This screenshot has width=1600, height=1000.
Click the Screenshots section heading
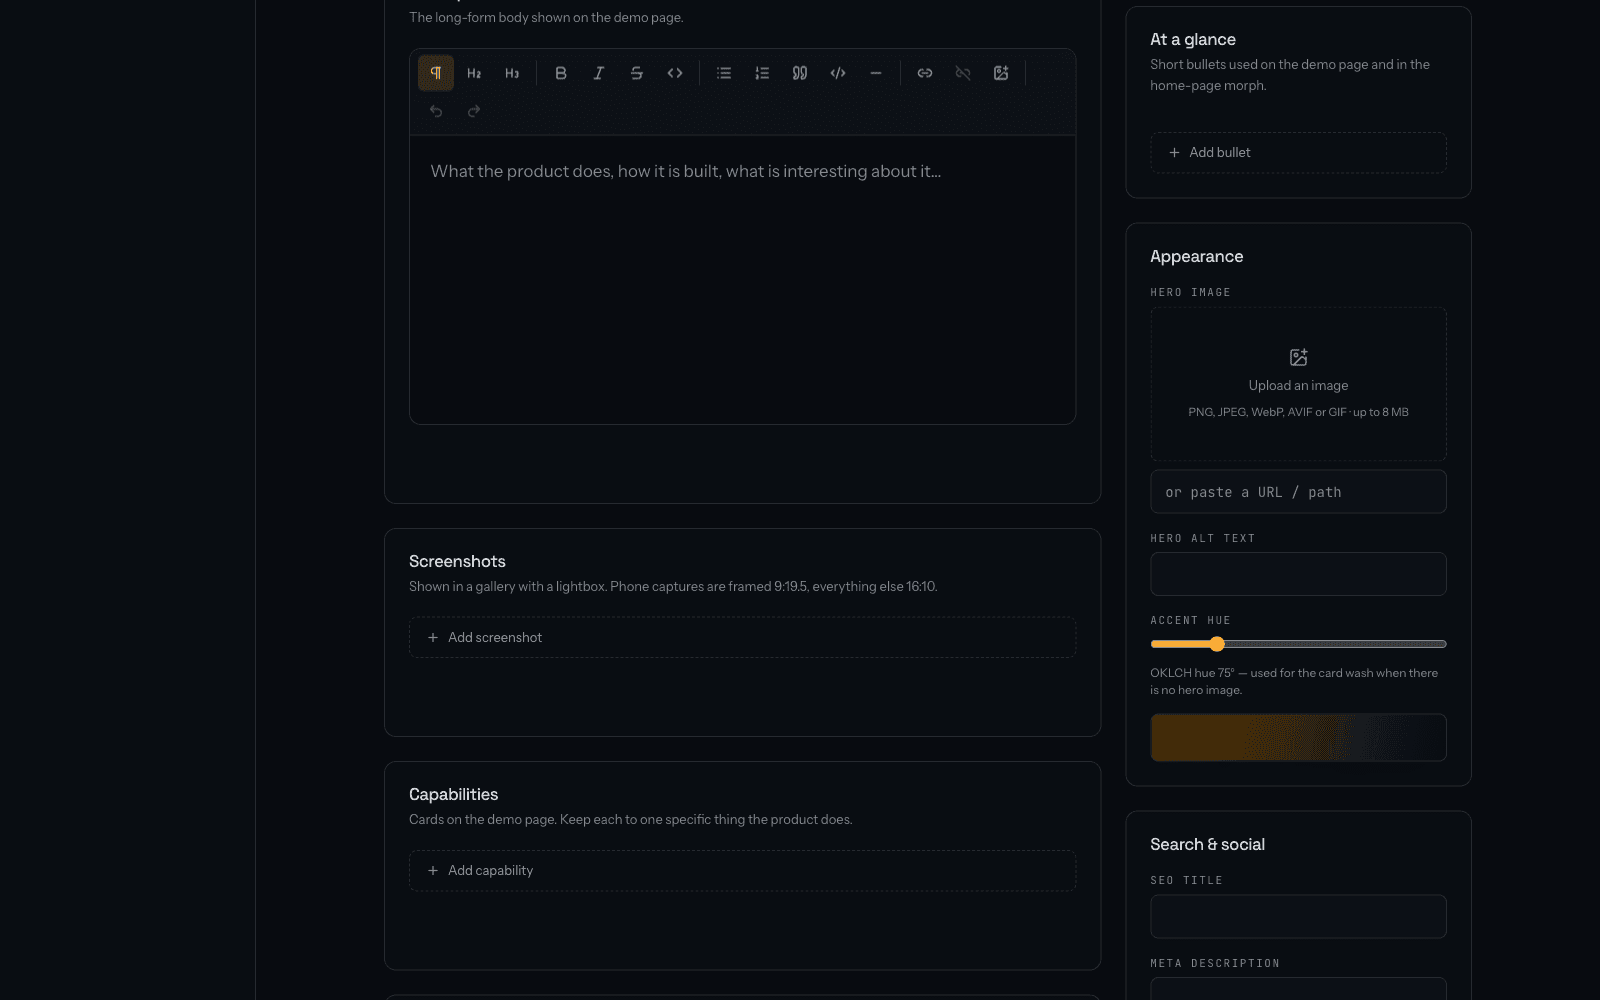coord(457,562)
